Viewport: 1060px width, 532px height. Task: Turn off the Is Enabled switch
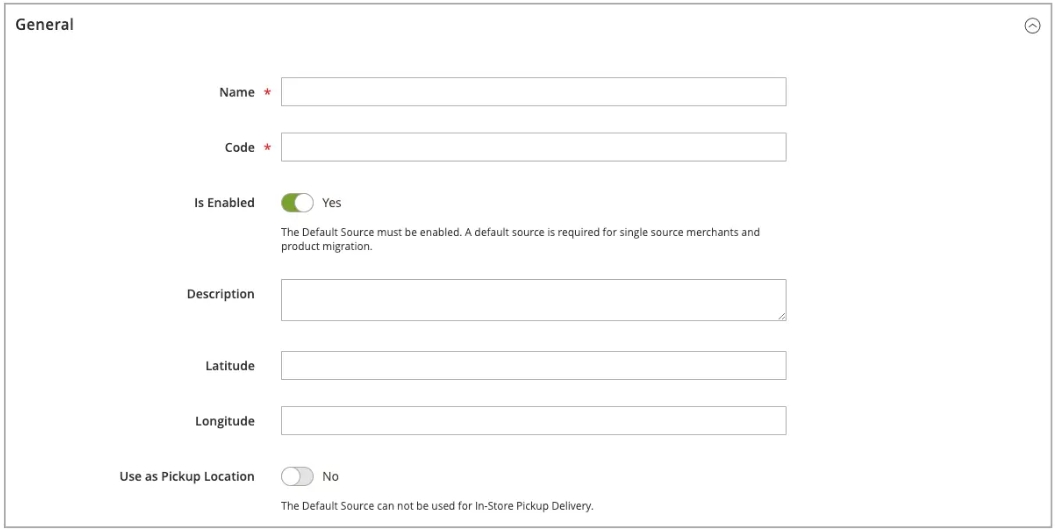tap(297, 203)
